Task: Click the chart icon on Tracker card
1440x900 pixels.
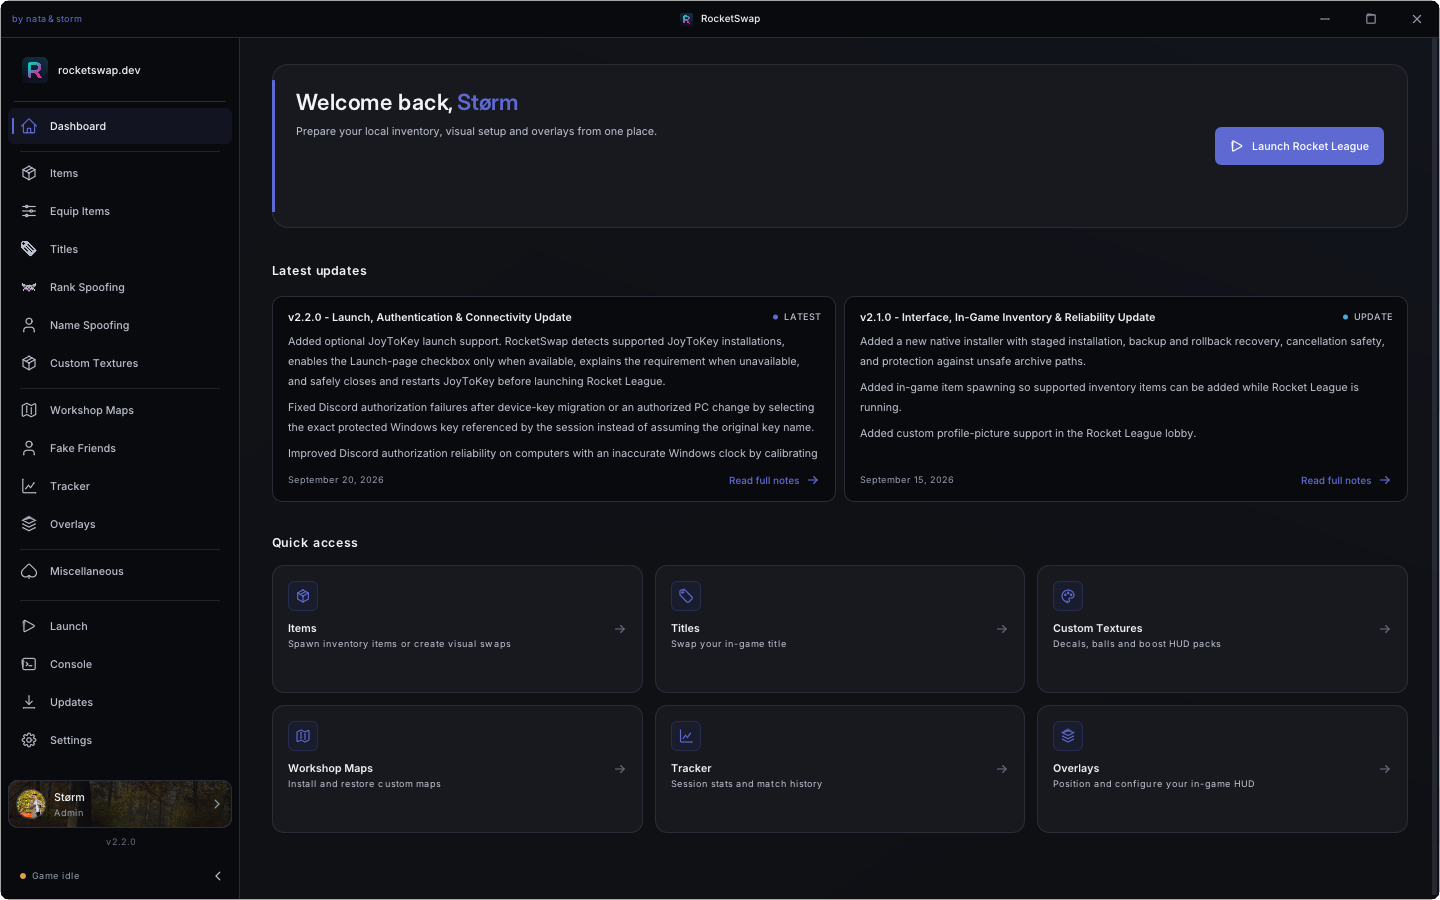Action: (x=686, y=736)
